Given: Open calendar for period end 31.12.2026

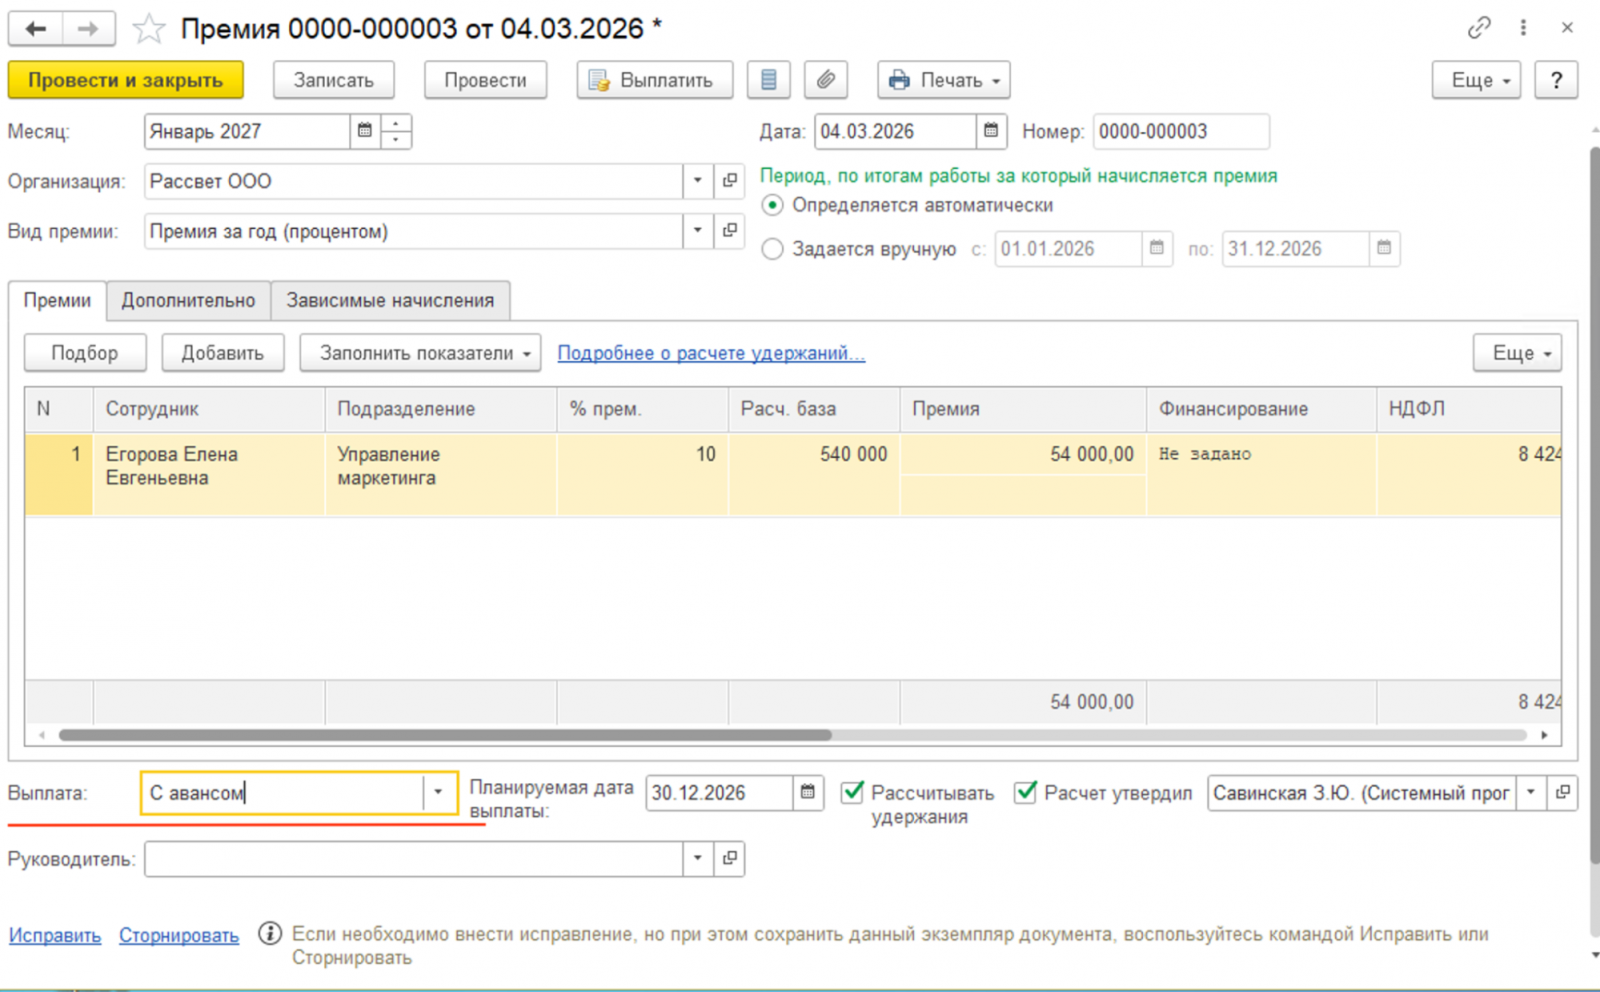Looking at the screenshot, I should pyautogui.click(x=1384, y=248).
